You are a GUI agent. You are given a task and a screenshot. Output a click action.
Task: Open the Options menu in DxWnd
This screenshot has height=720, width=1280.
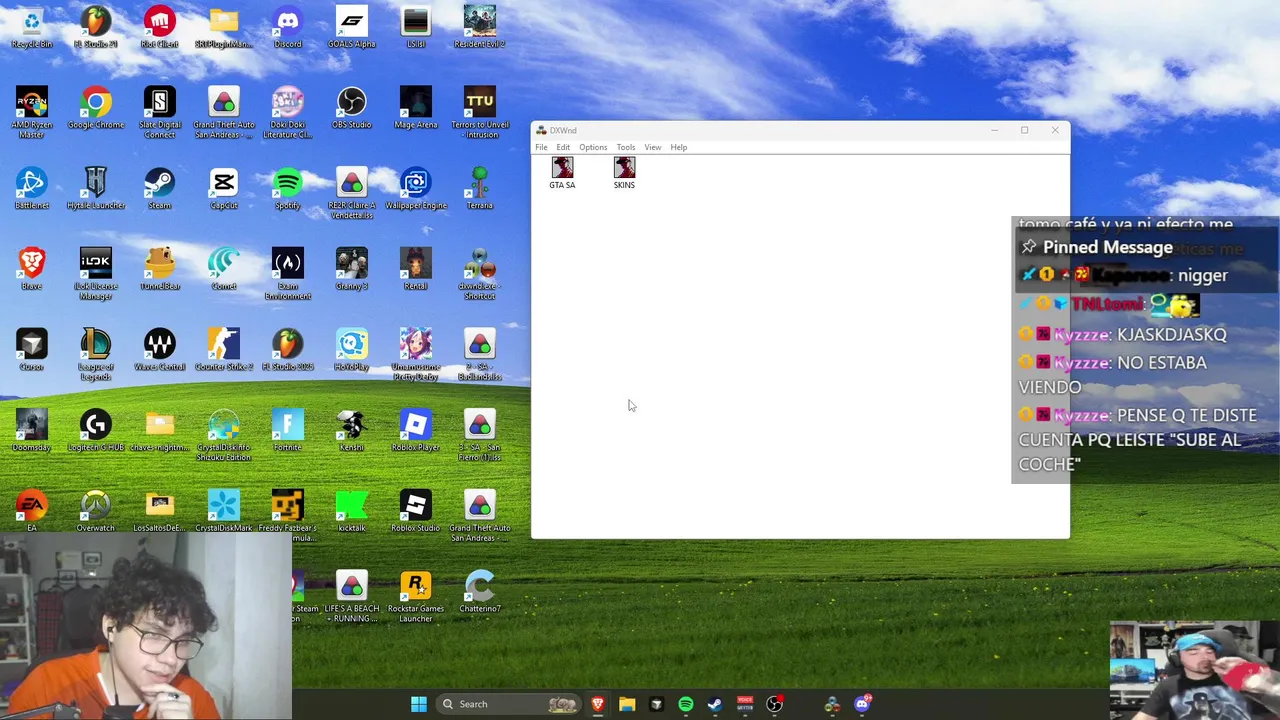[x=593, y=147]
